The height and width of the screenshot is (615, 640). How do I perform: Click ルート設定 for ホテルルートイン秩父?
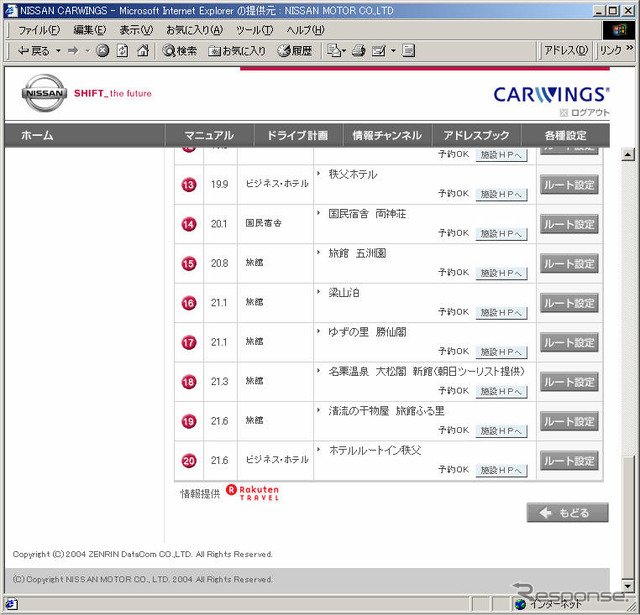(x=569, y=461)
